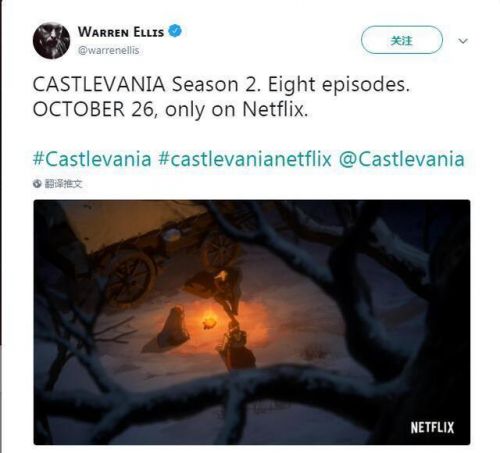The image size is (500, 453).
Task: Click 翻译推文 translate tweet link
Action: pyautogui.click(x=63, y=183)
